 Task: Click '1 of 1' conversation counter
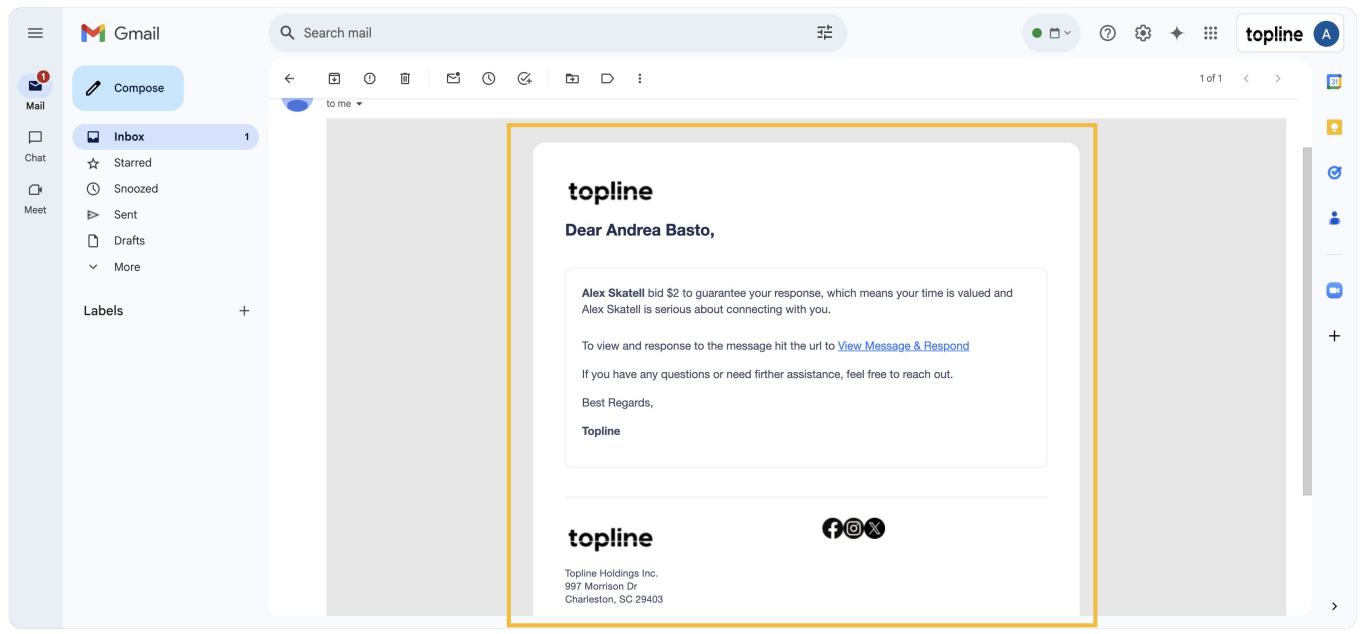coord(1211,78)
